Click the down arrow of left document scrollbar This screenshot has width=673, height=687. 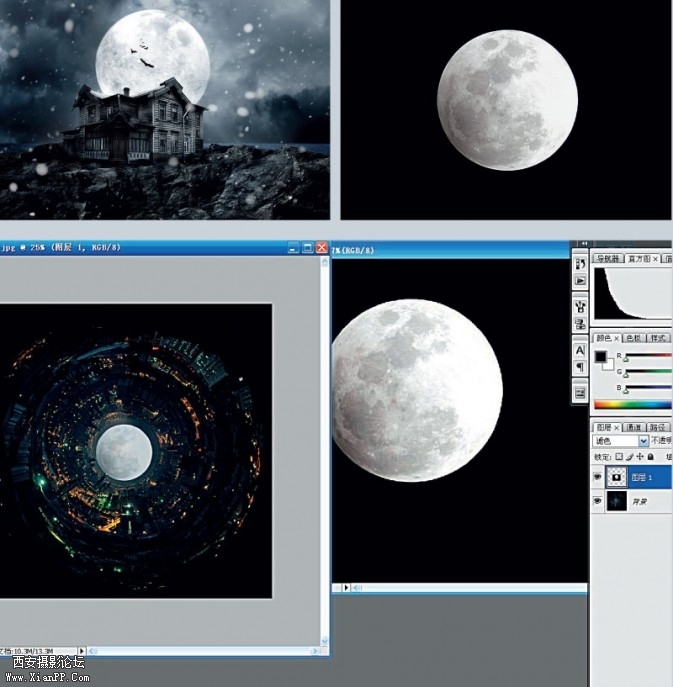point(325,642)
